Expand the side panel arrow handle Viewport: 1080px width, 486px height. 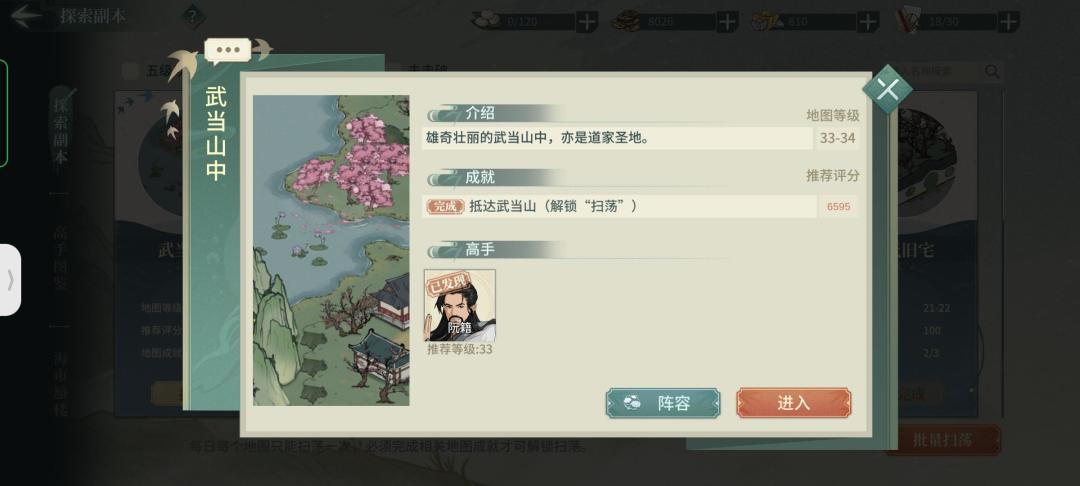pos(10,279)
